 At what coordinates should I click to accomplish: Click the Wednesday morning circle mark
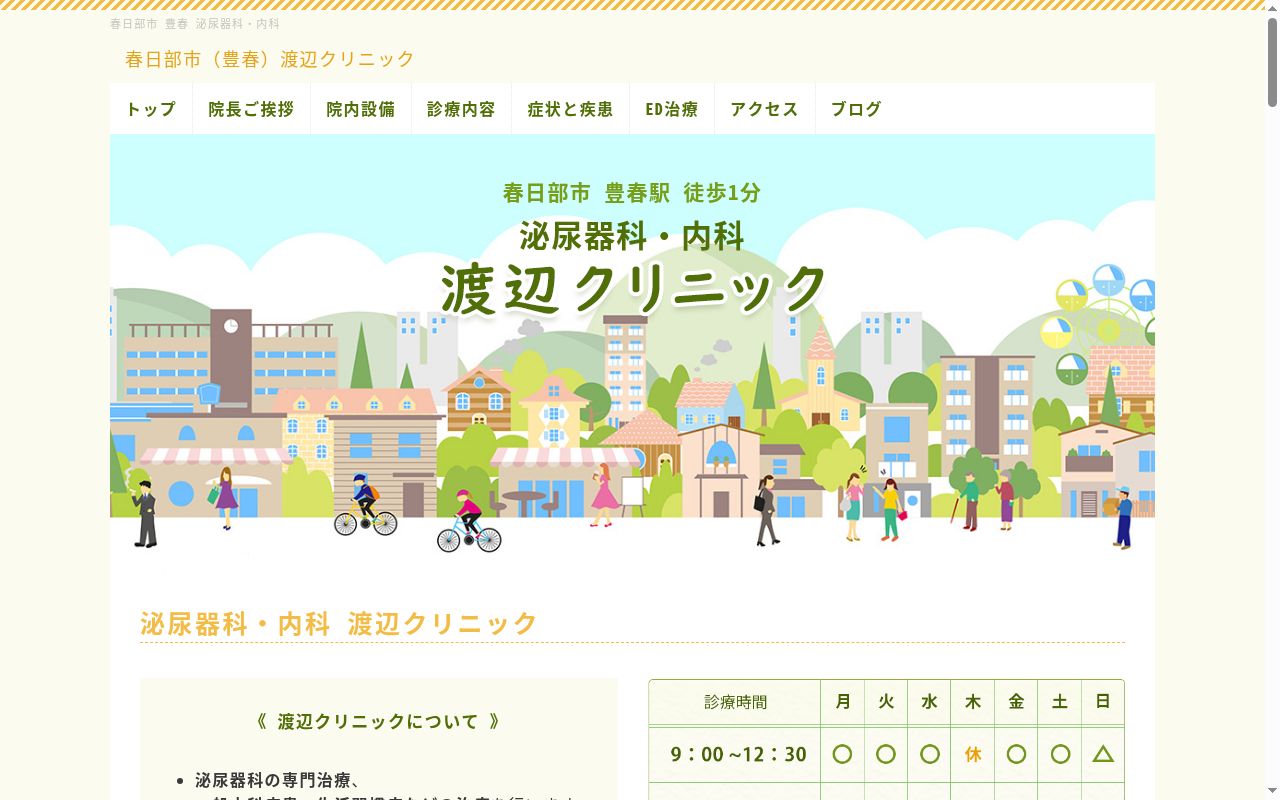pos(930,754)
